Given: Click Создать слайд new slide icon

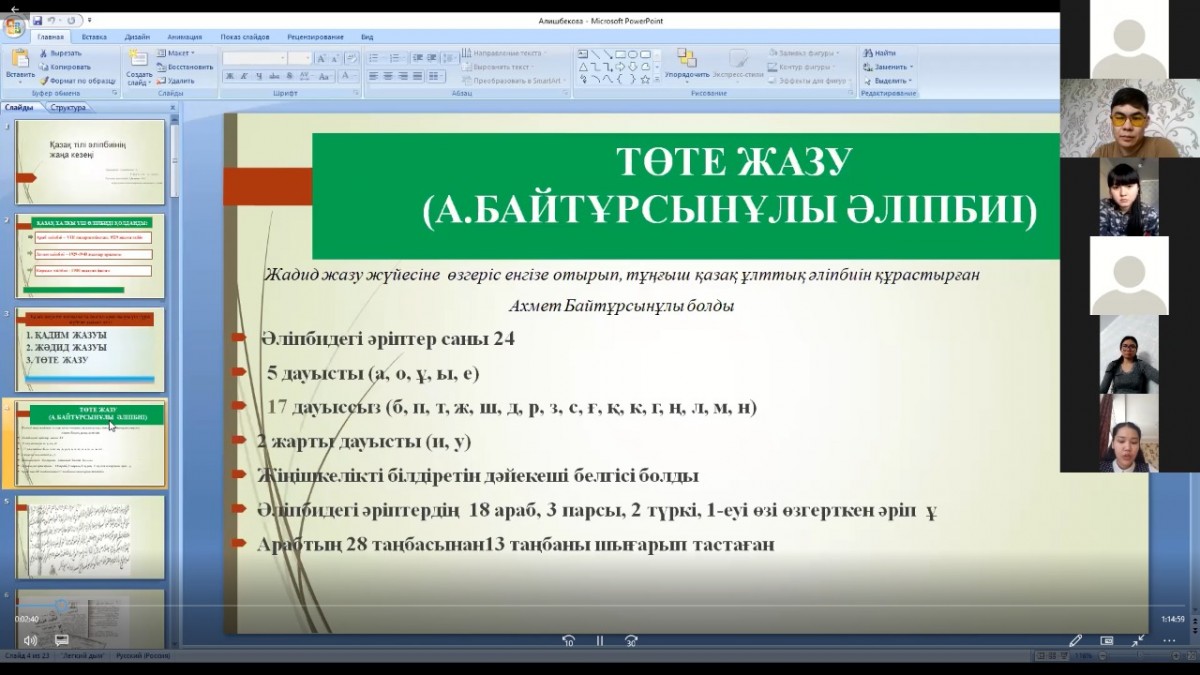Looking at the screenshot, I should pos(139,58).
